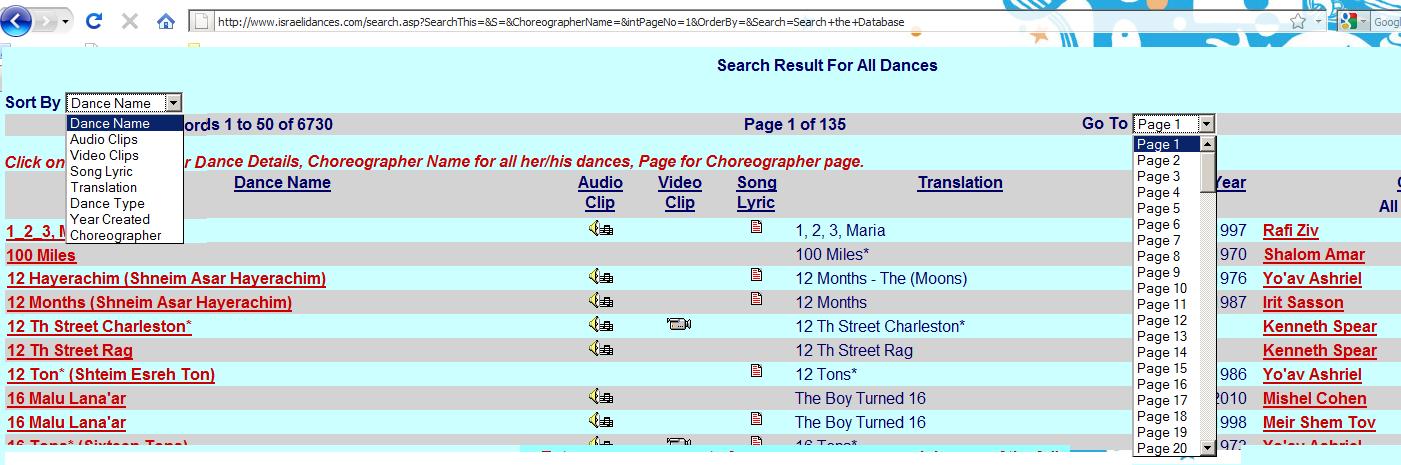
Task: Open song lyric for Irit Sasson's 12 Months
Action: tap(756, 299)
